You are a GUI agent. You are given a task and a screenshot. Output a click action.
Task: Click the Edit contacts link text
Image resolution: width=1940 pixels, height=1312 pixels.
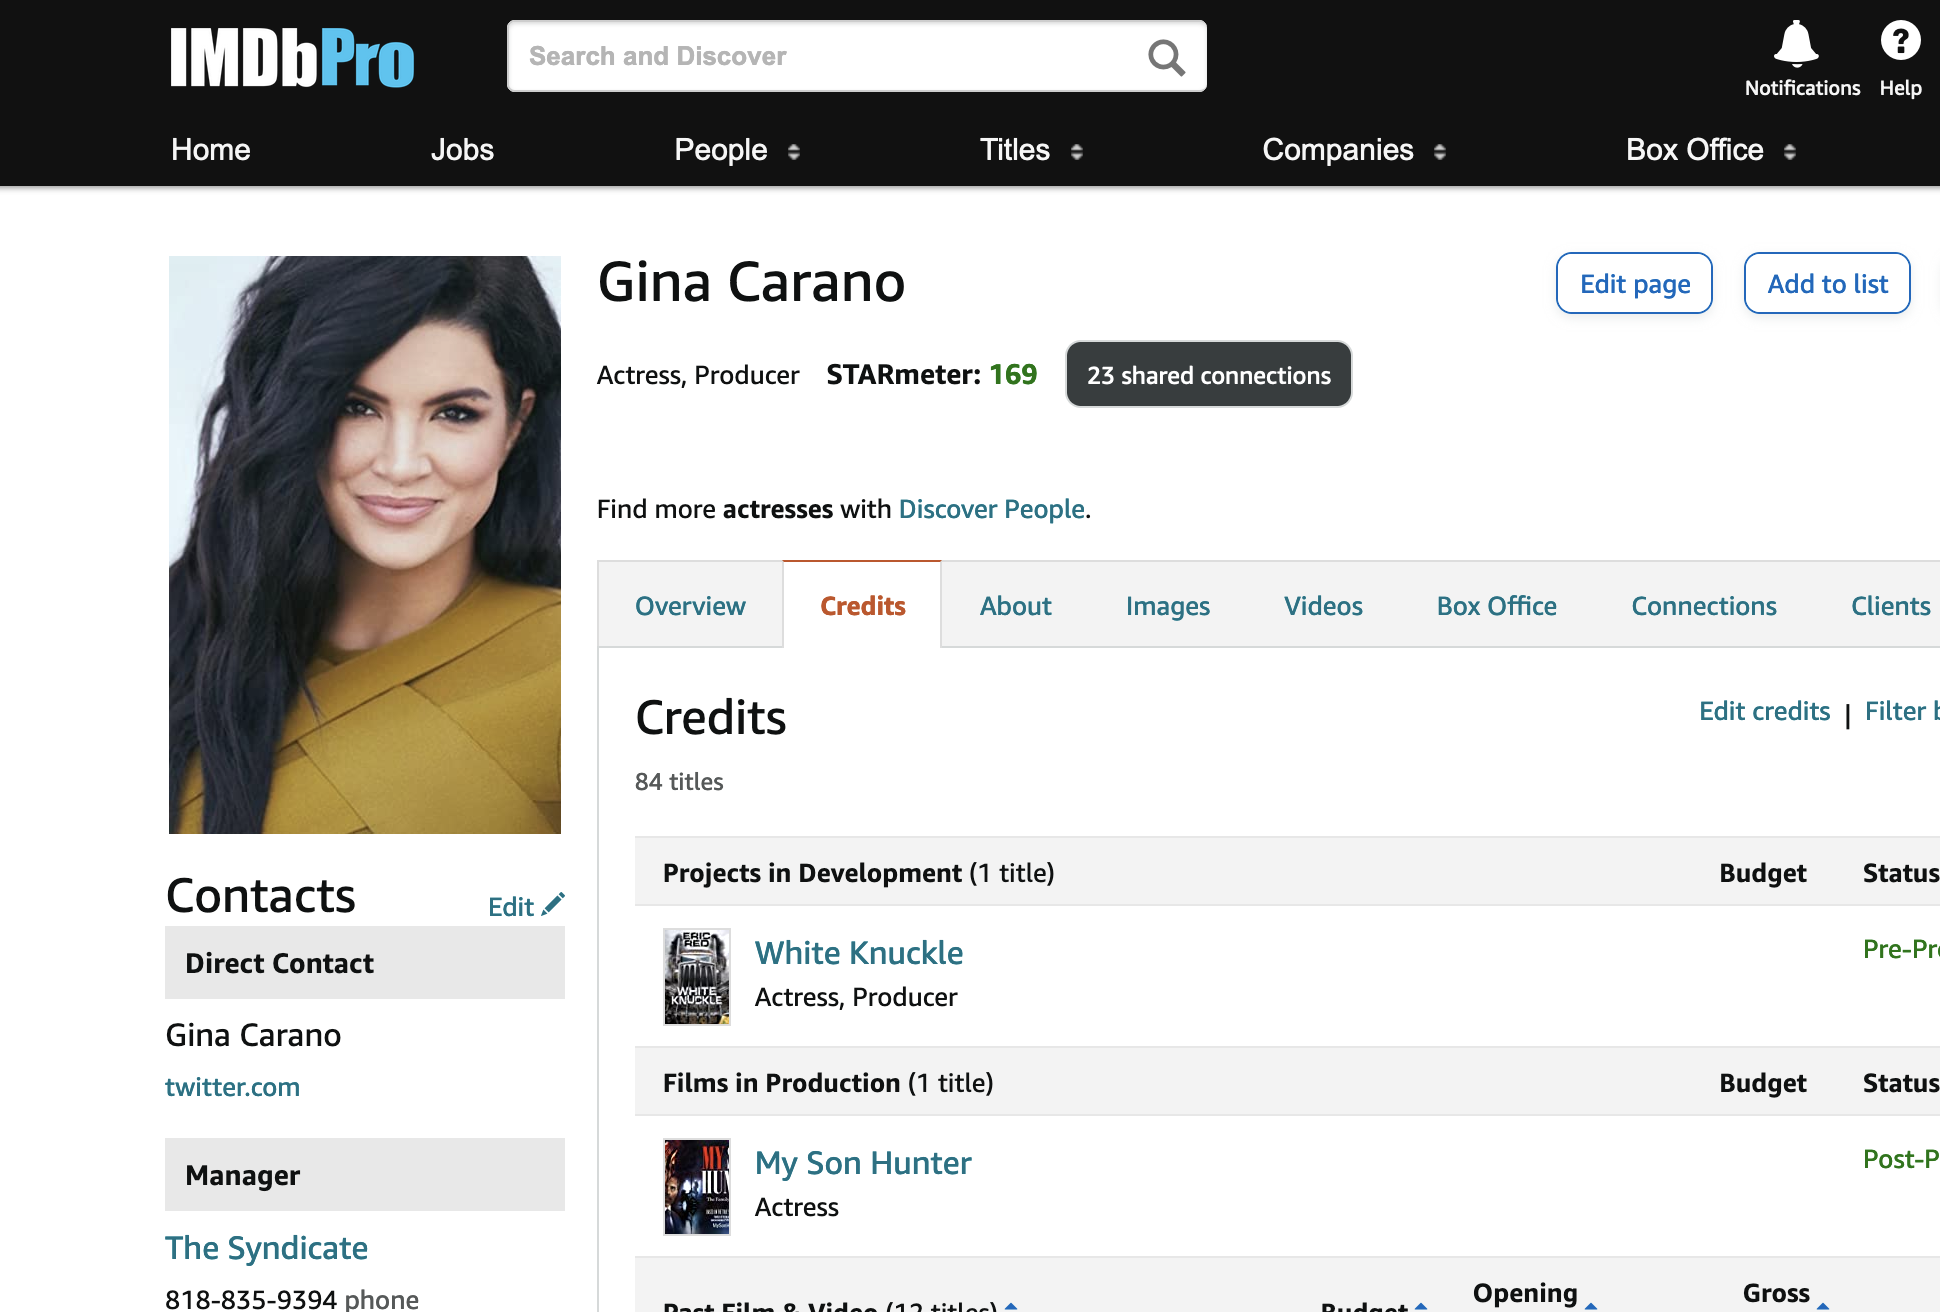coord(511,906)
